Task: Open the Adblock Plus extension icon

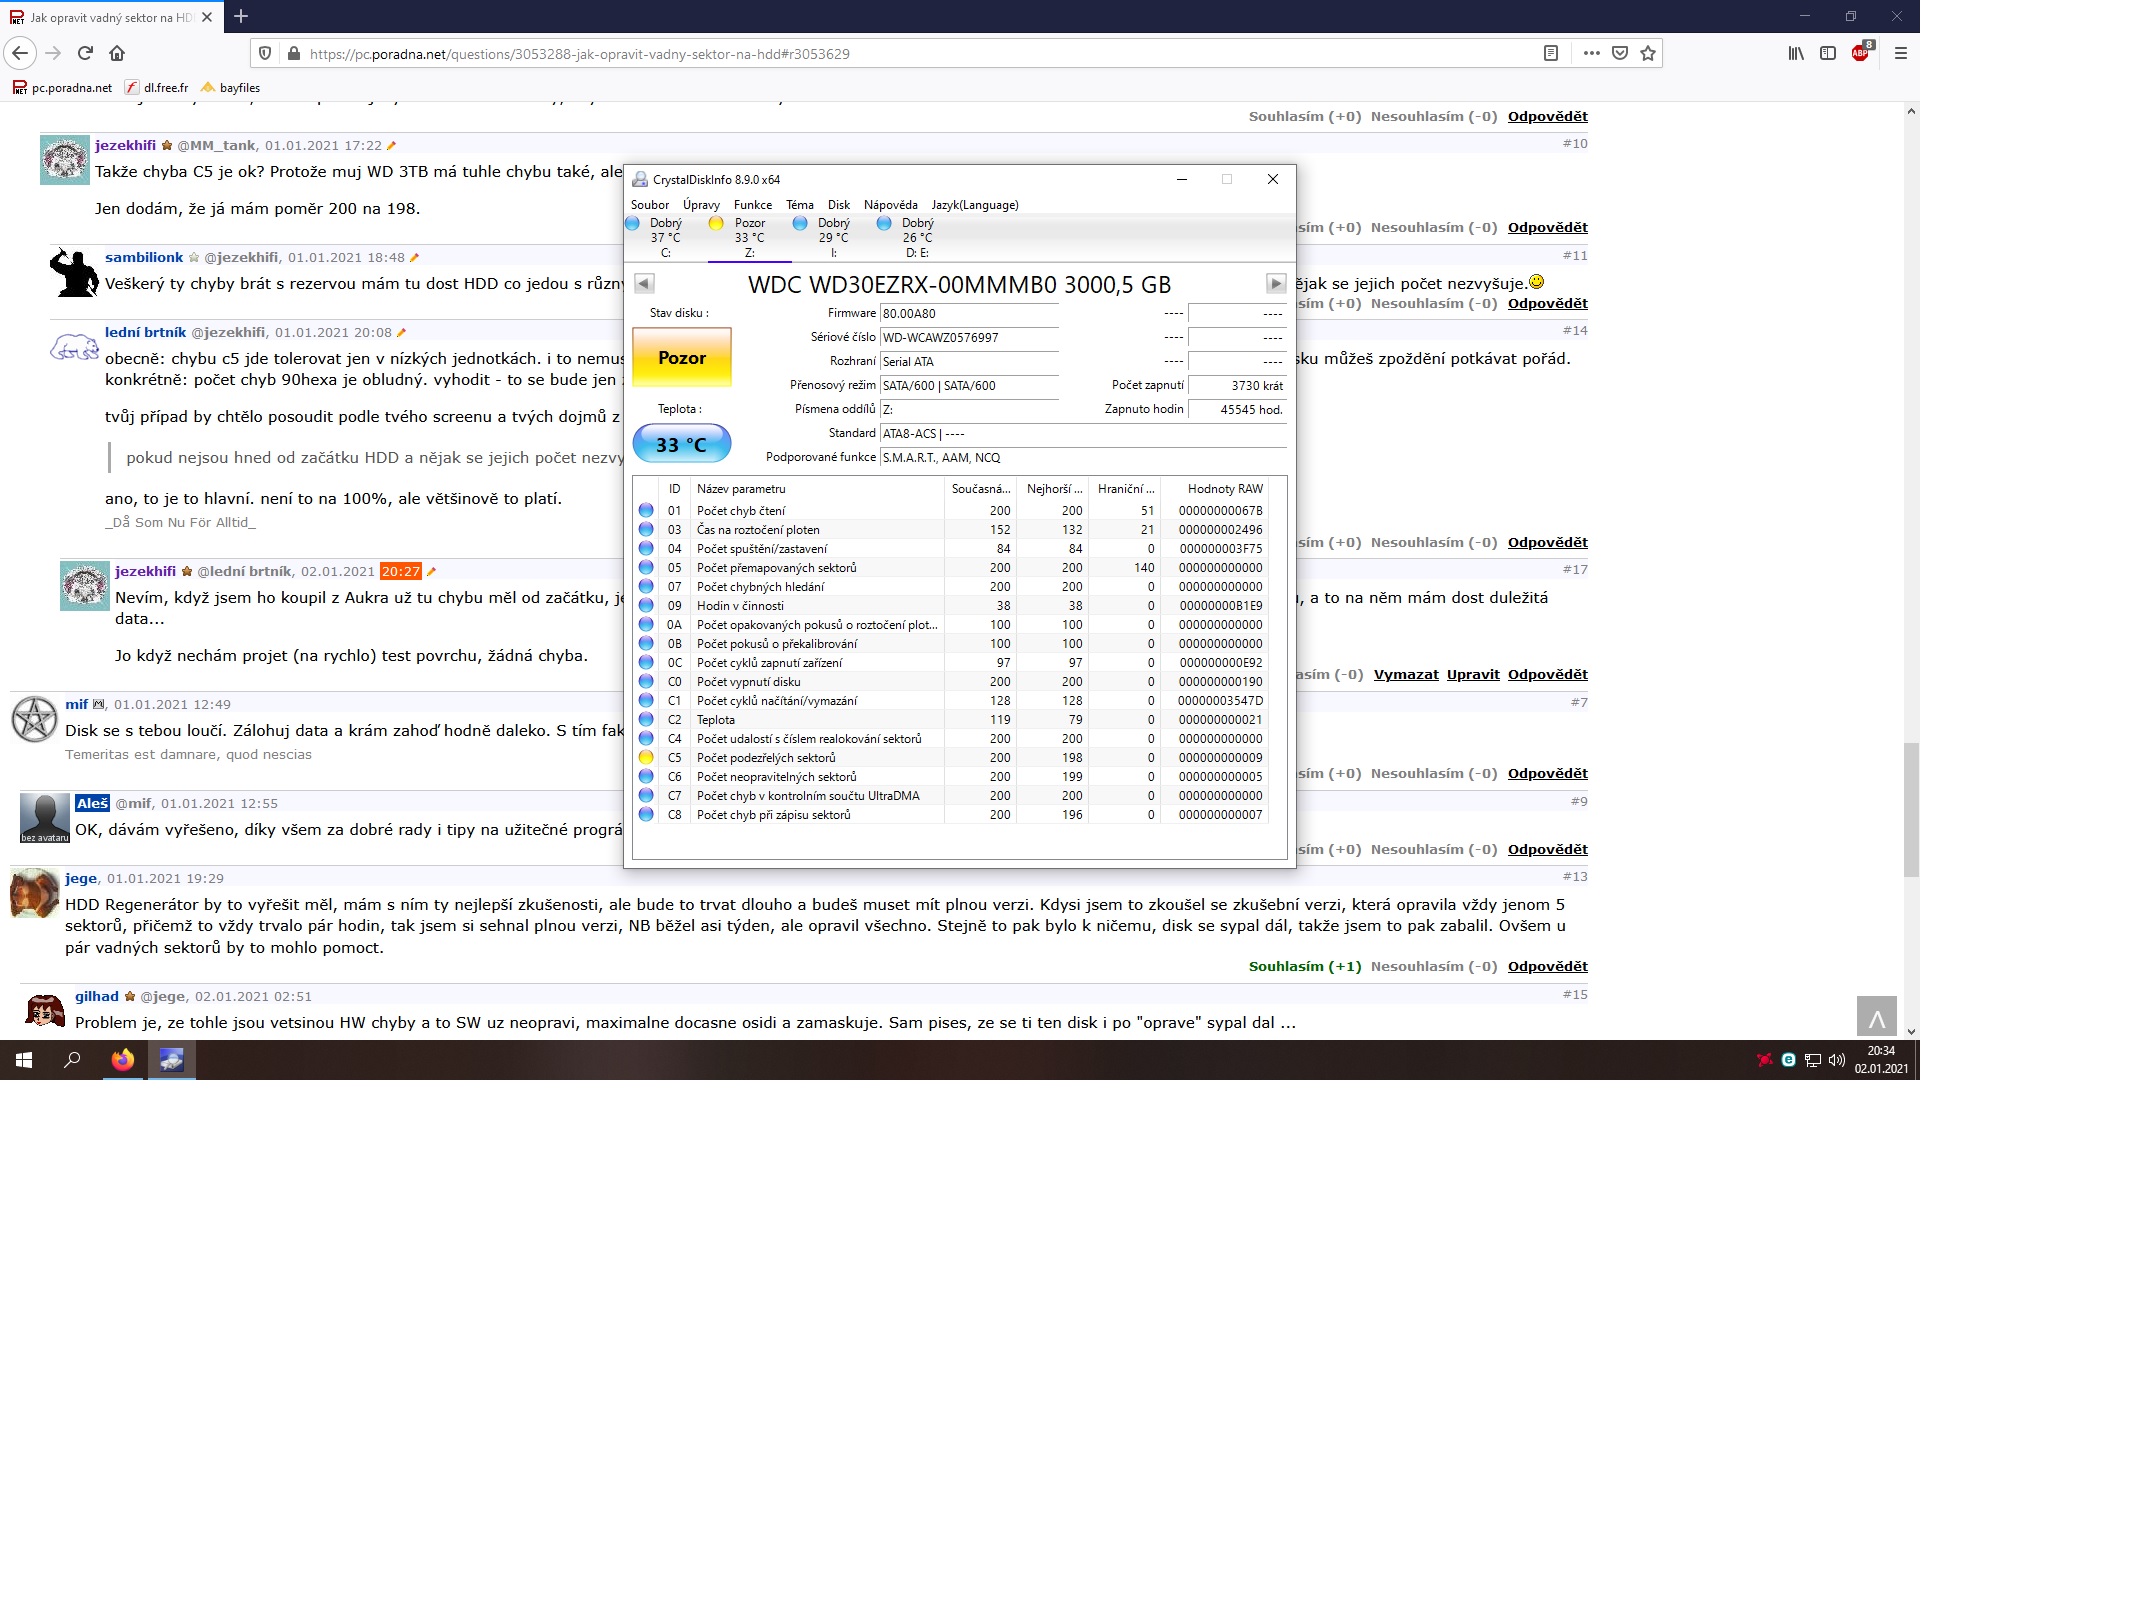Action: (1860, 53)
